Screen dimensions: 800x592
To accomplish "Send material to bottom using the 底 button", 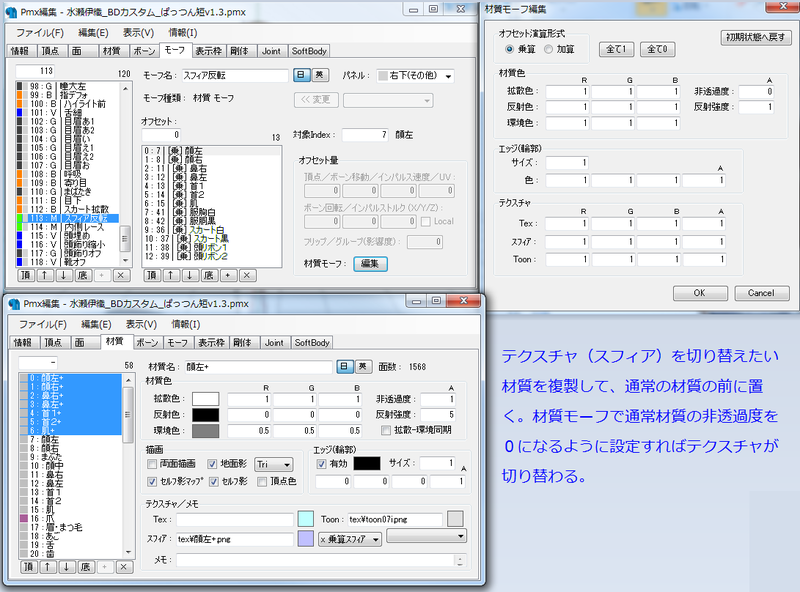I will pyautogui.click(x=86, y=566).
